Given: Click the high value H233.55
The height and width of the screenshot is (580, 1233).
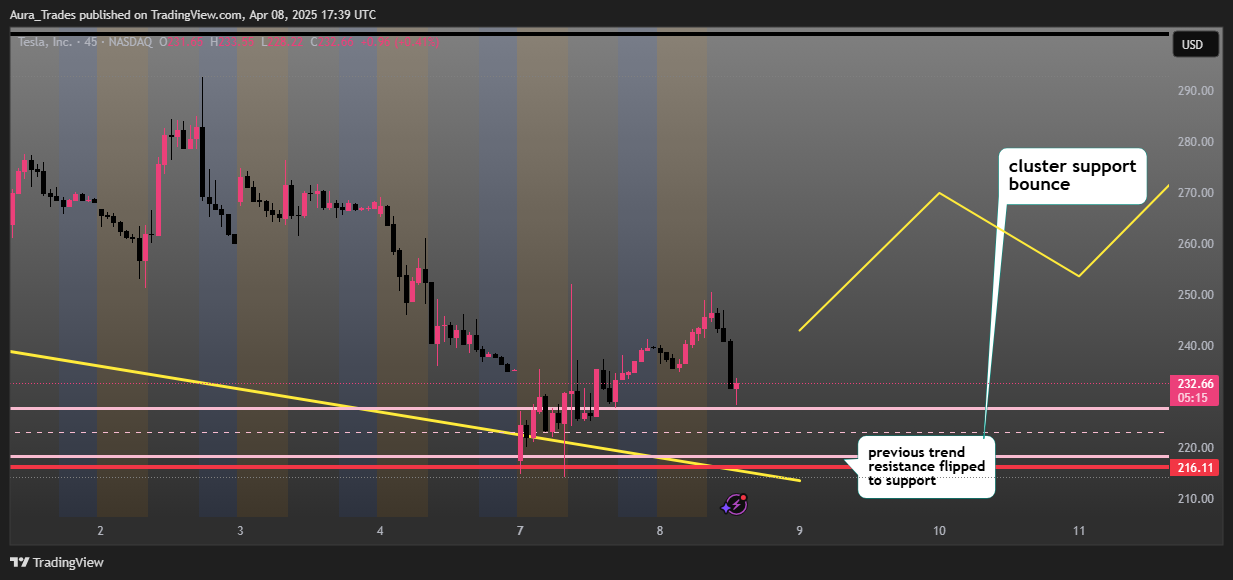Looking at the screenshot, I should point(232,42).
